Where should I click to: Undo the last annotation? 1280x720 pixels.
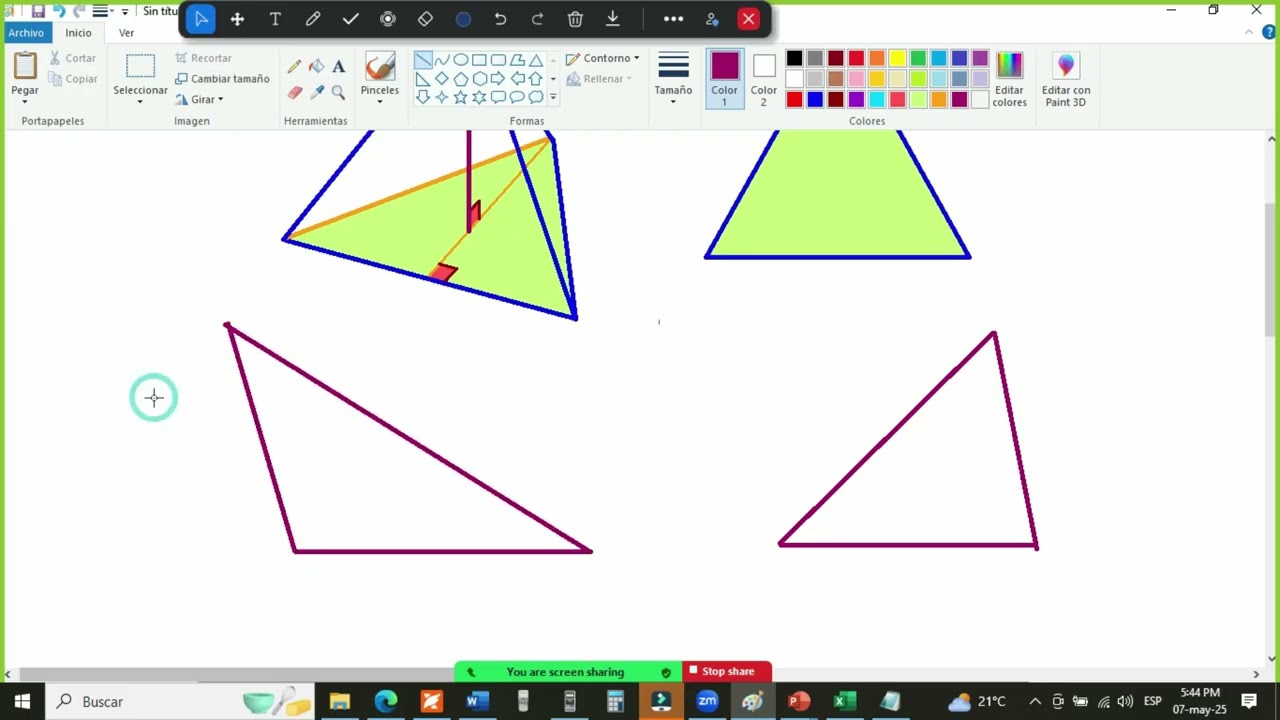coord(500,19)
